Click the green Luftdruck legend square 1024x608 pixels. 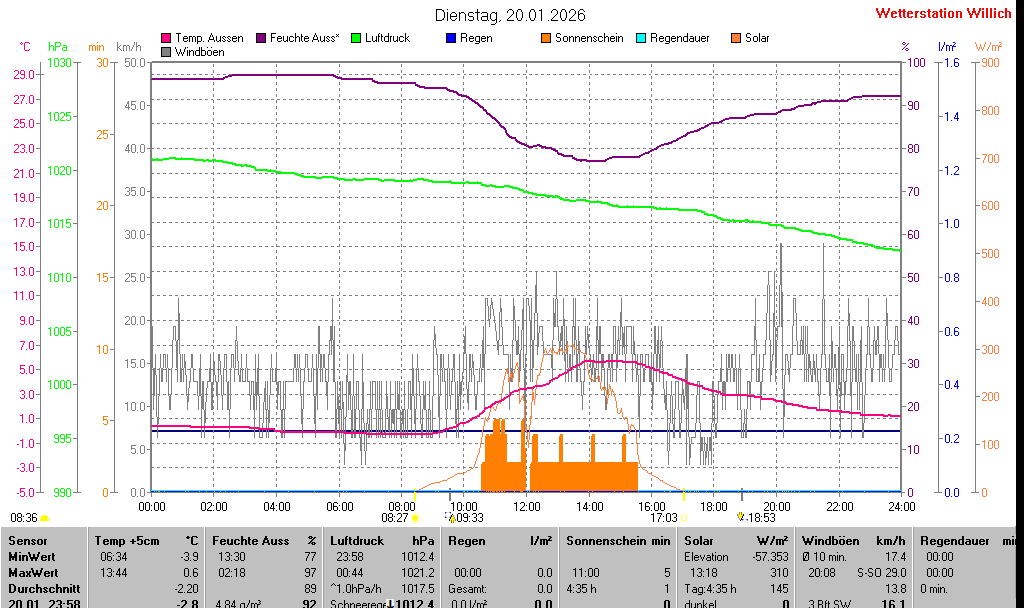[356, 38]
